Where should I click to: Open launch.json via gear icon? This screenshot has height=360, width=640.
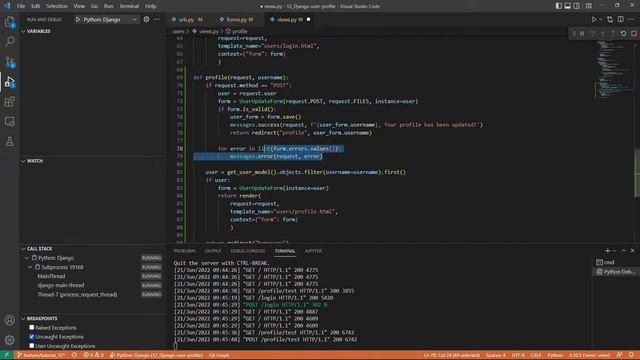(146, 19)
